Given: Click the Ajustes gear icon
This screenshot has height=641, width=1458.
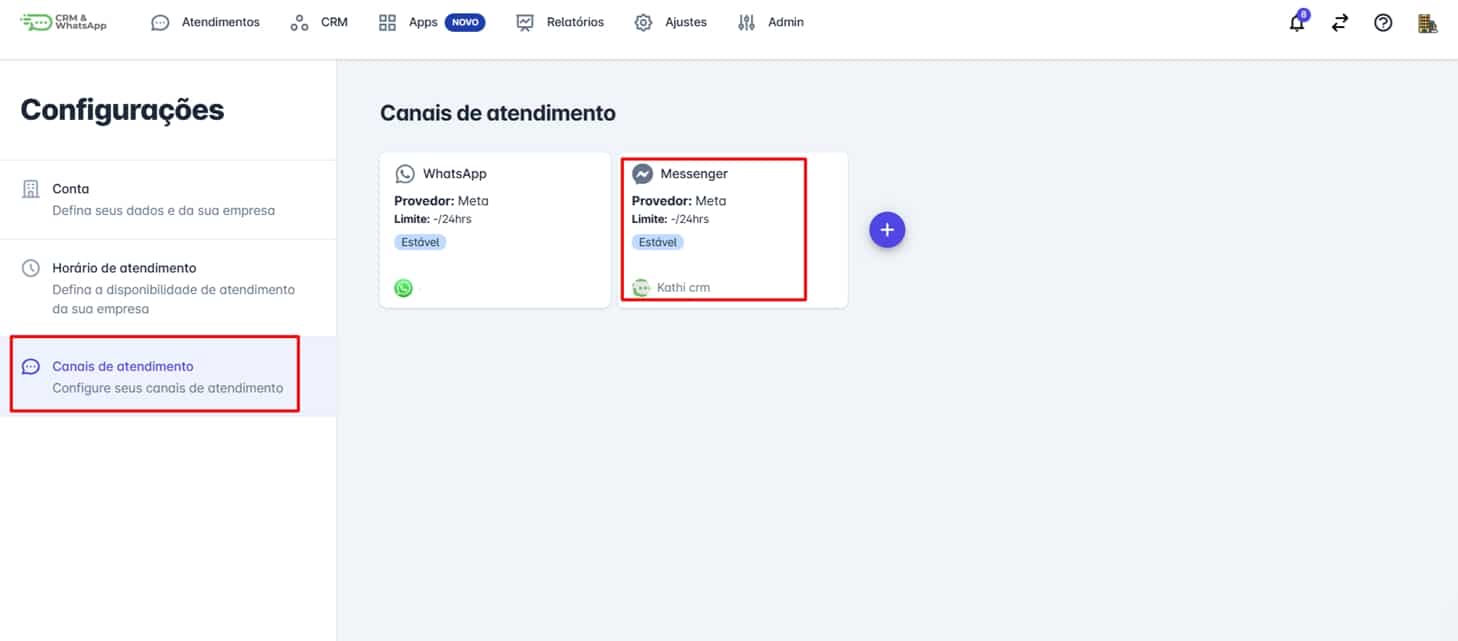Looking at the screenshot, I should point(643,22).
